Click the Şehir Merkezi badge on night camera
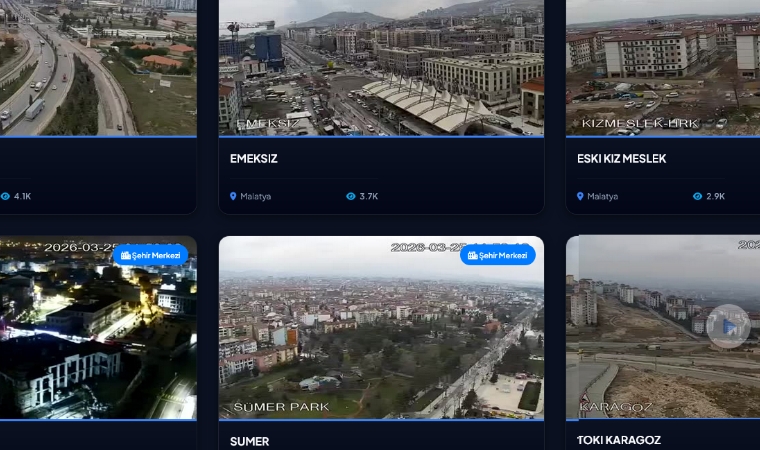The width and height of the screenshot is (760, 450). [151, 255]
